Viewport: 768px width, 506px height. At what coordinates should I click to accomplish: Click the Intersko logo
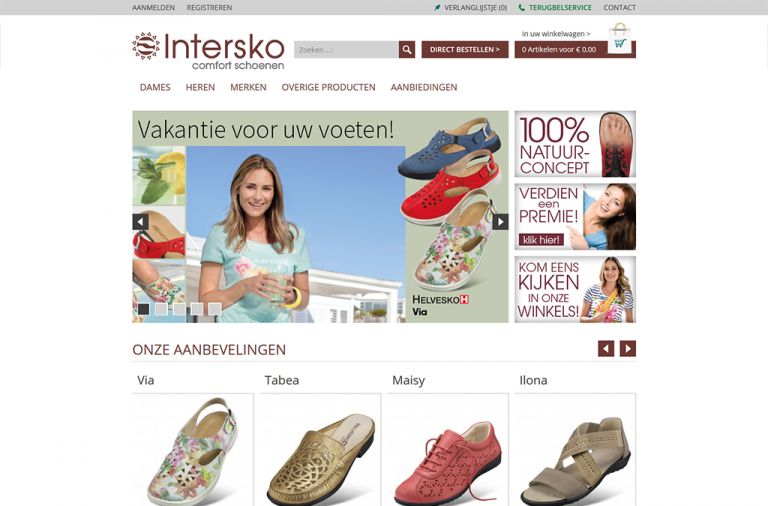[x=209, y=50]
